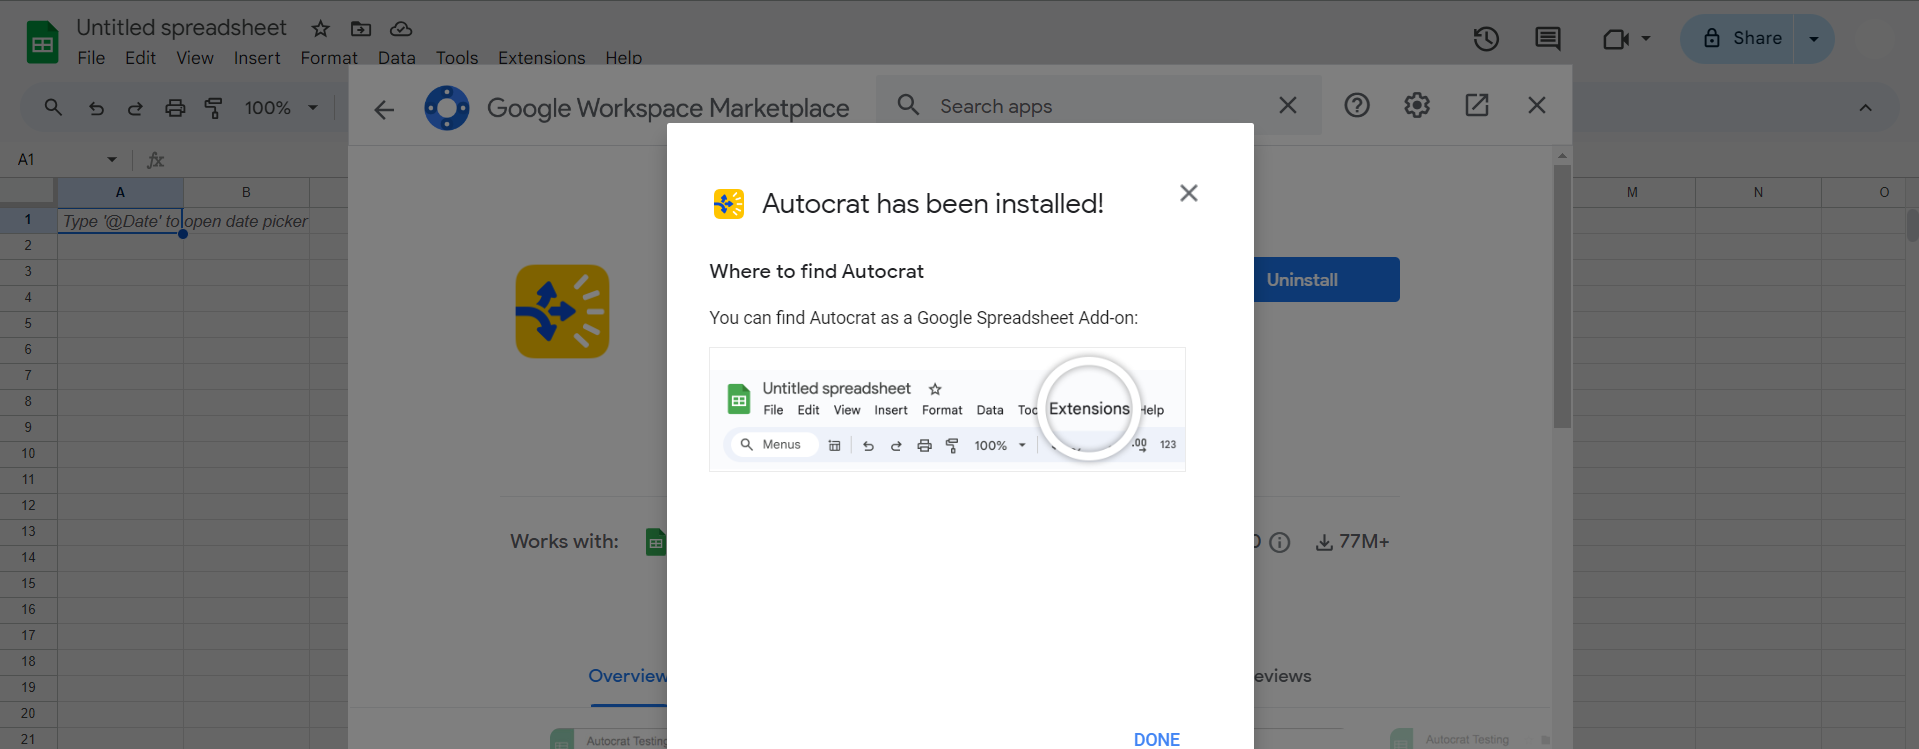Open version history clock icon

pyautogui.click(x=1486, y=39)
